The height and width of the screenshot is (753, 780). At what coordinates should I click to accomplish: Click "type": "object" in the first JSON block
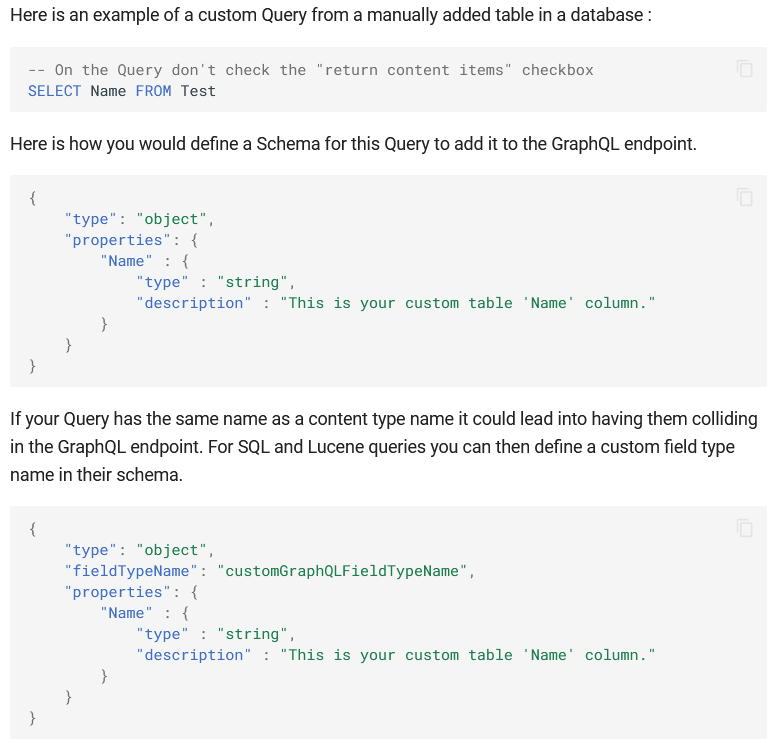139,219
